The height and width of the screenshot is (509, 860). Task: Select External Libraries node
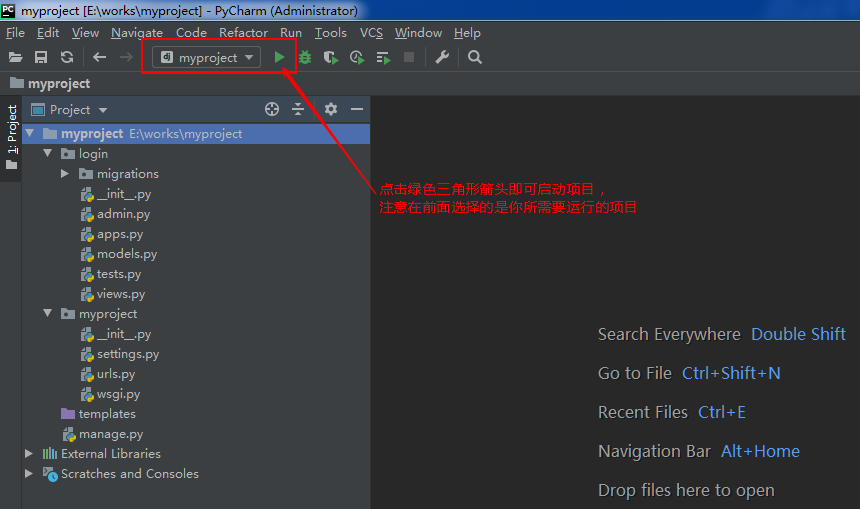[102, 454]
